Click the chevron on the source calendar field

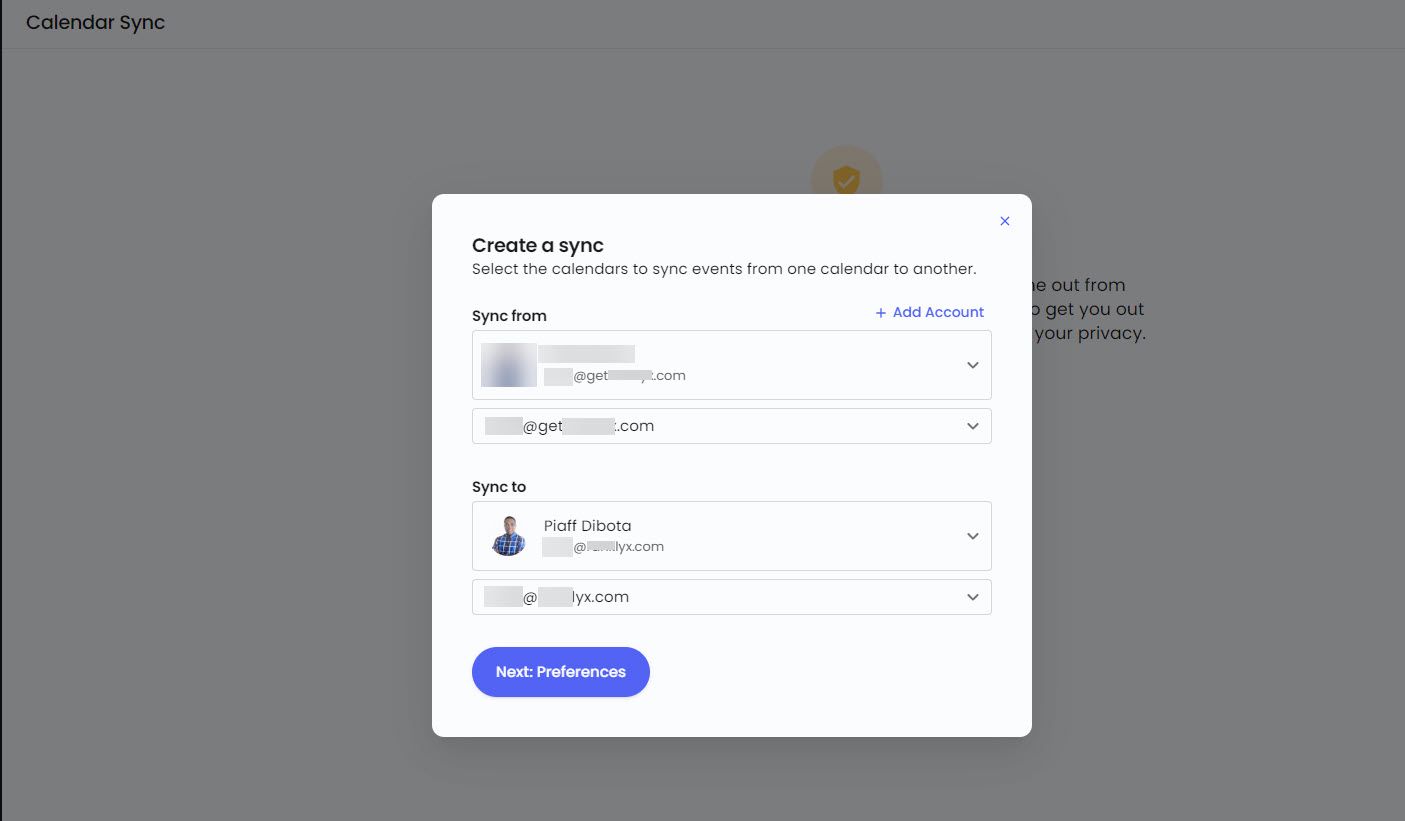[972, 426]
